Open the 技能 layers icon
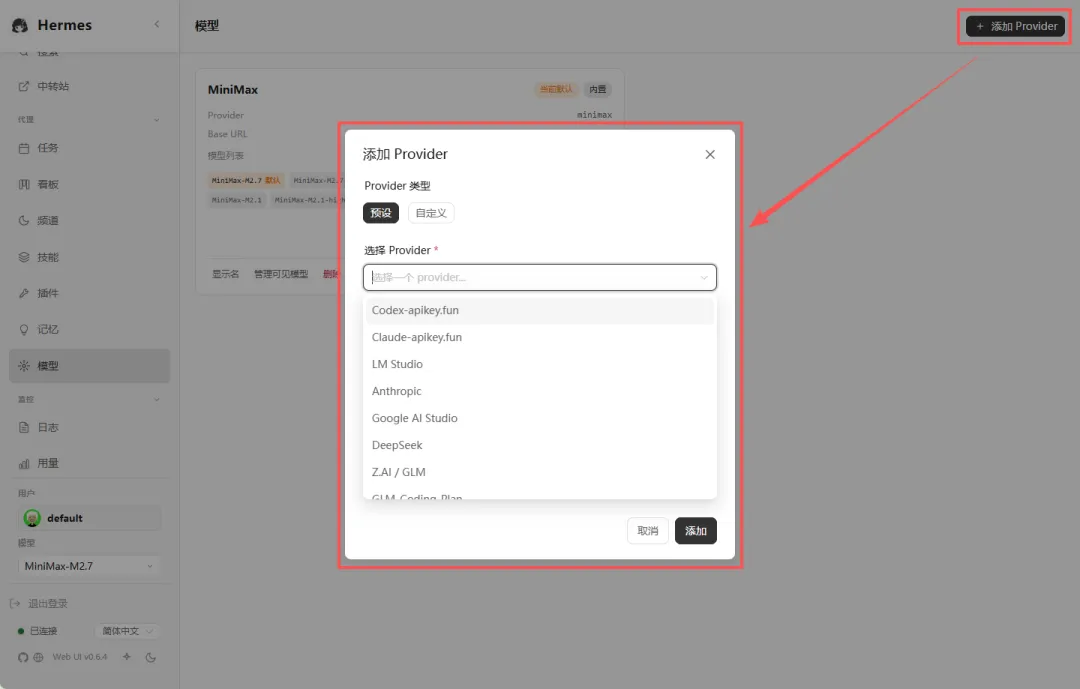 tap(24, 257)
